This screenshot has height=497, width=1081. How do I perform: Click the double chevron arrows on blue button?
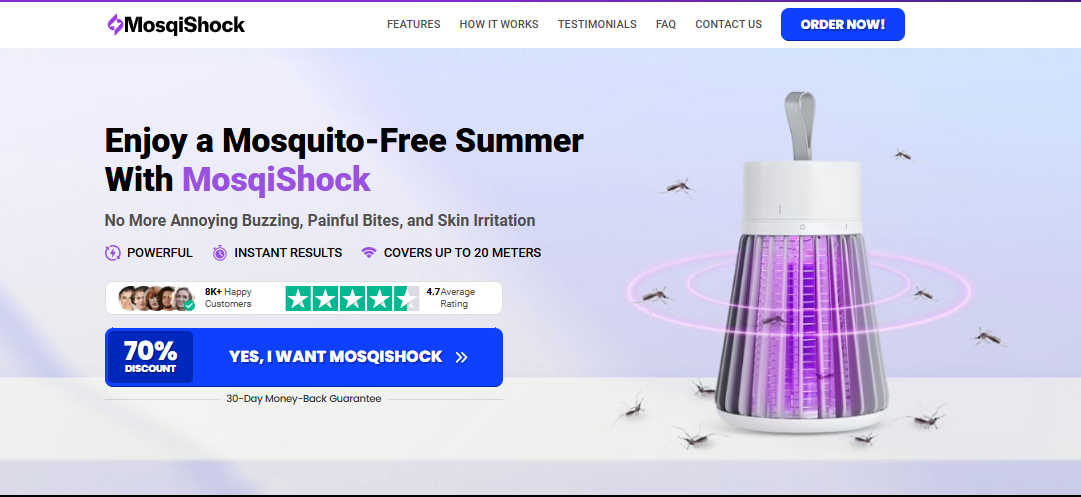pos(461,357)
